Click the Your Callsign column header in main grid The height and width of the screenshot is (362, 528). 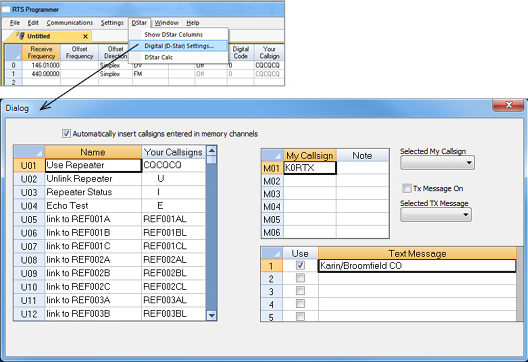click(x=269, y=53)
